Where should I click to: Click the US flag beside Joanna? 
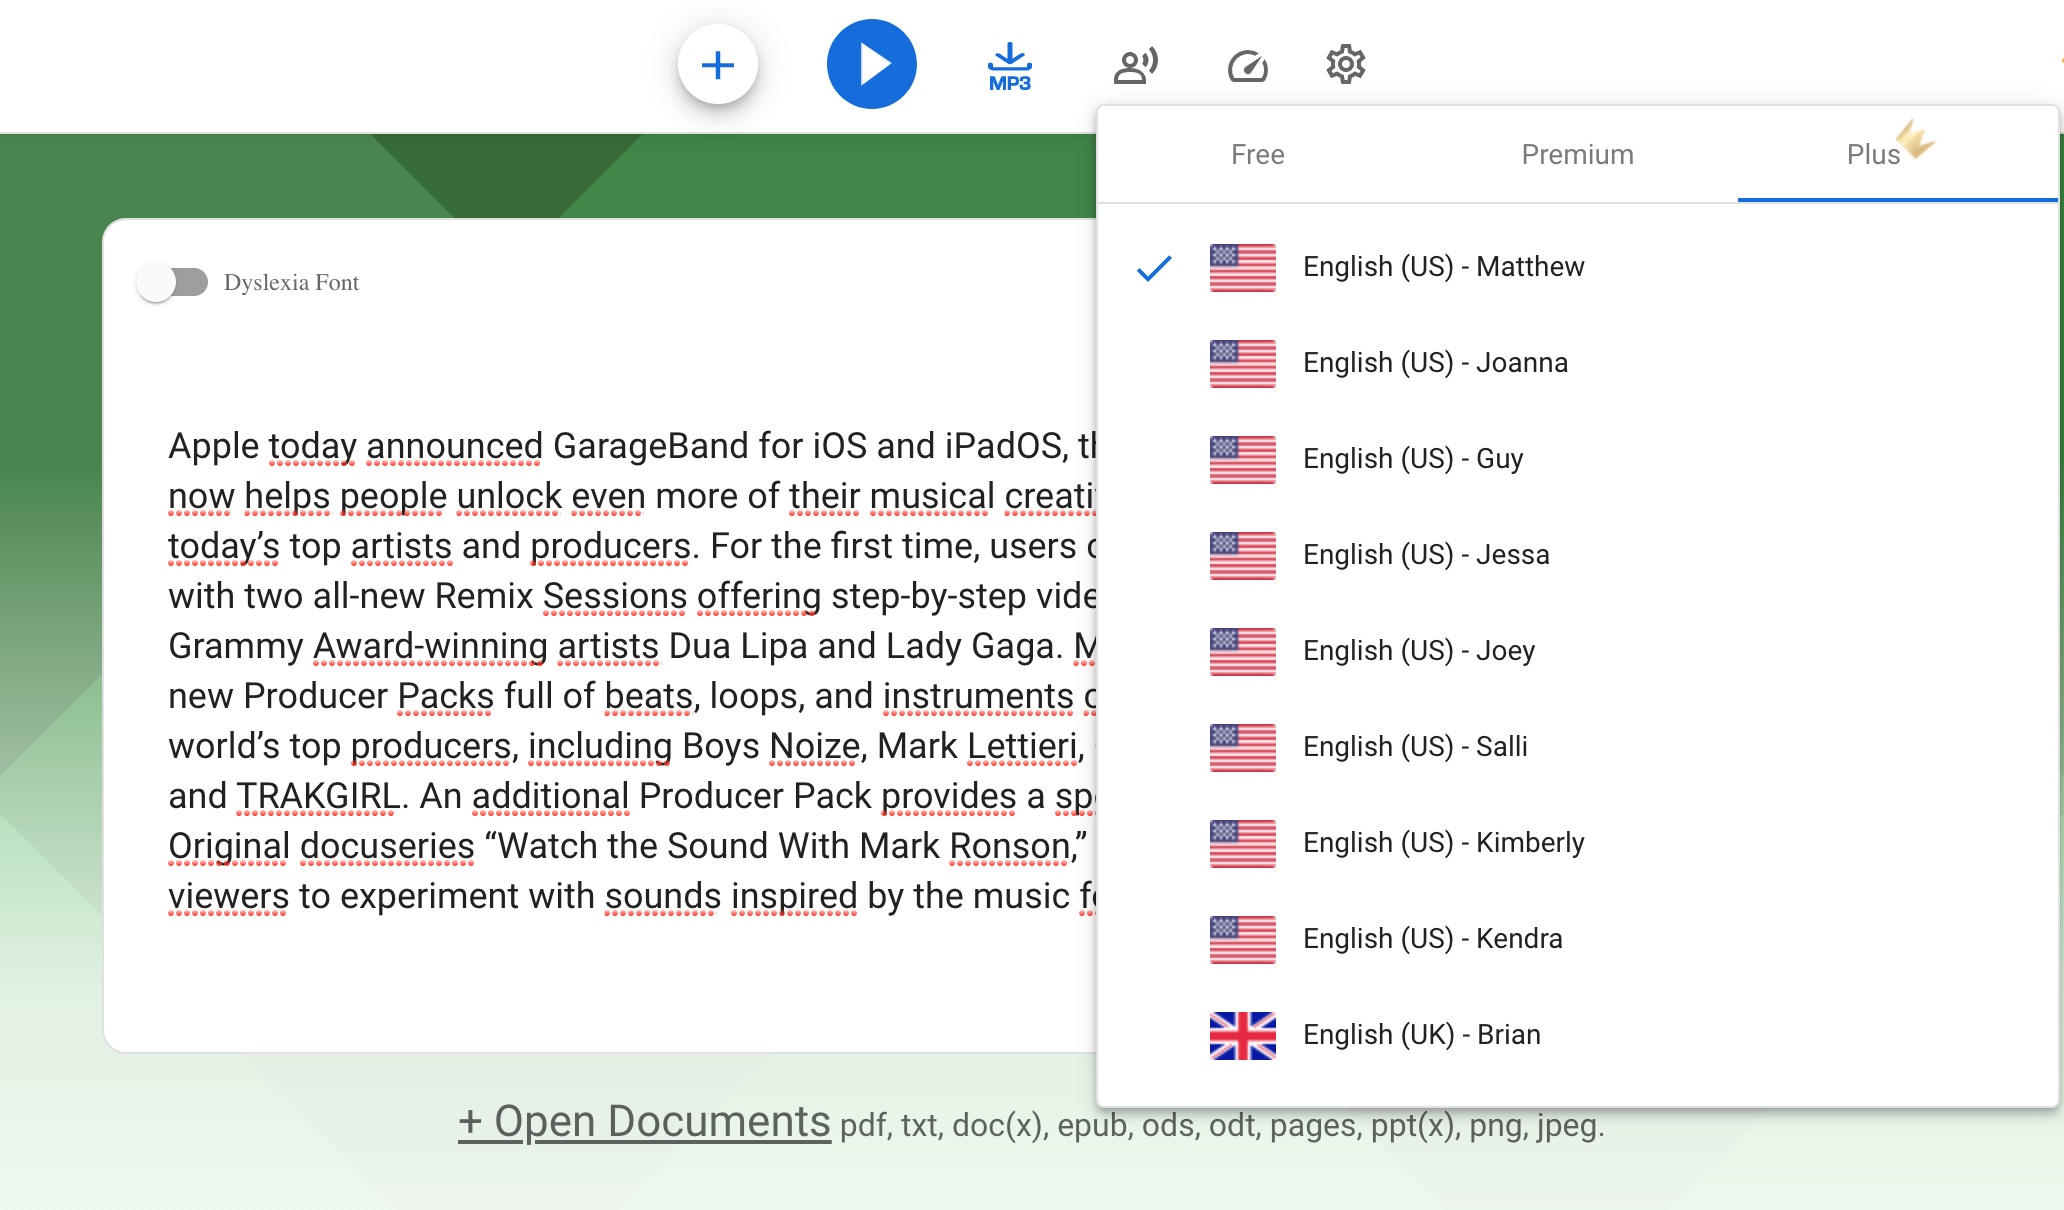1242,363
